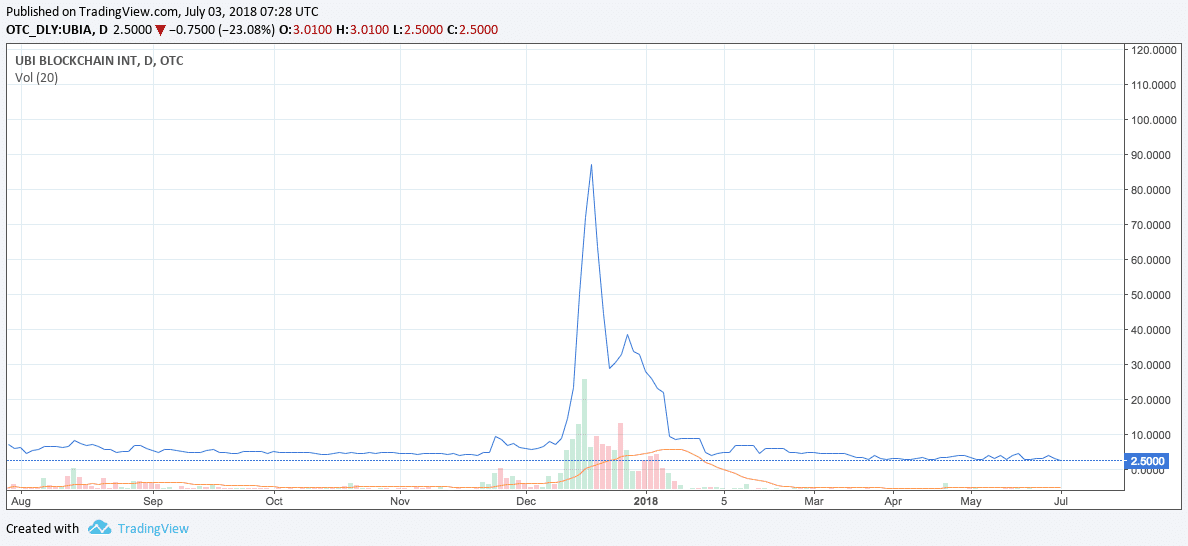Image resolution: width=1188 pixels, height=546 pixels.
Task: Click the tallest pink volume bar
Action: (620, 455)
